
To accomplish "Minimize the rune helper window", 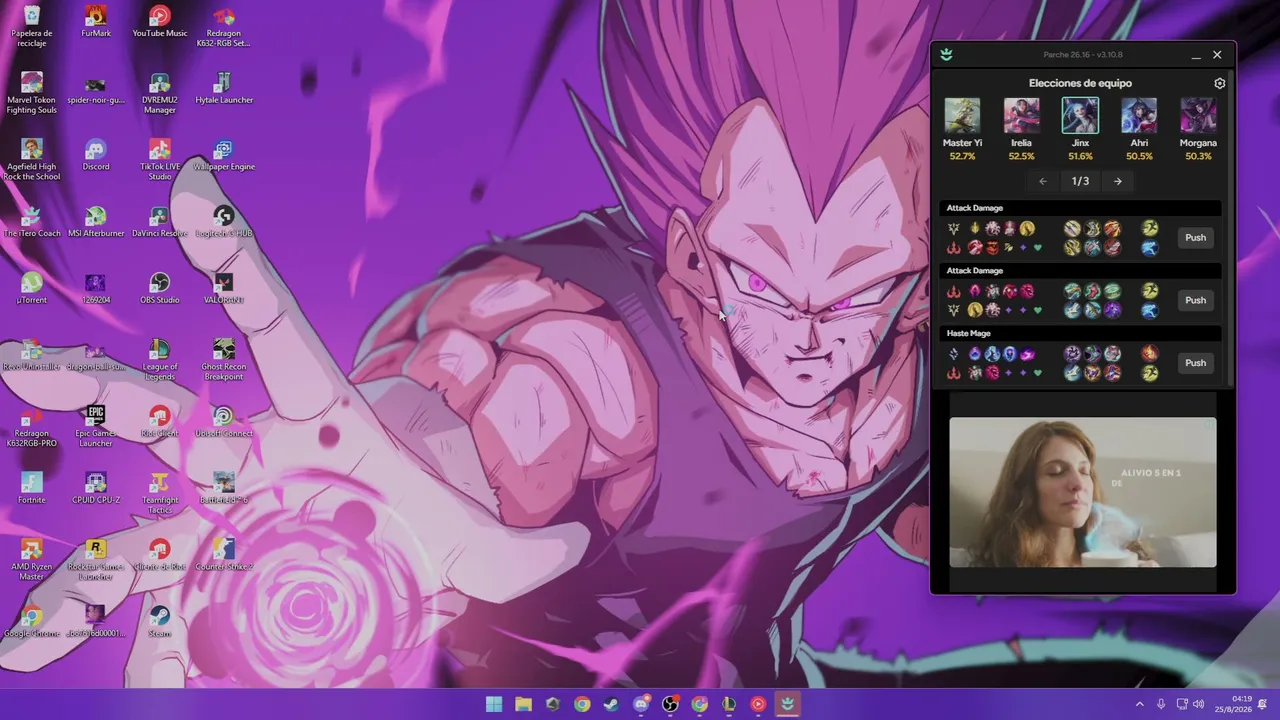I will [x=1196, y=55].
